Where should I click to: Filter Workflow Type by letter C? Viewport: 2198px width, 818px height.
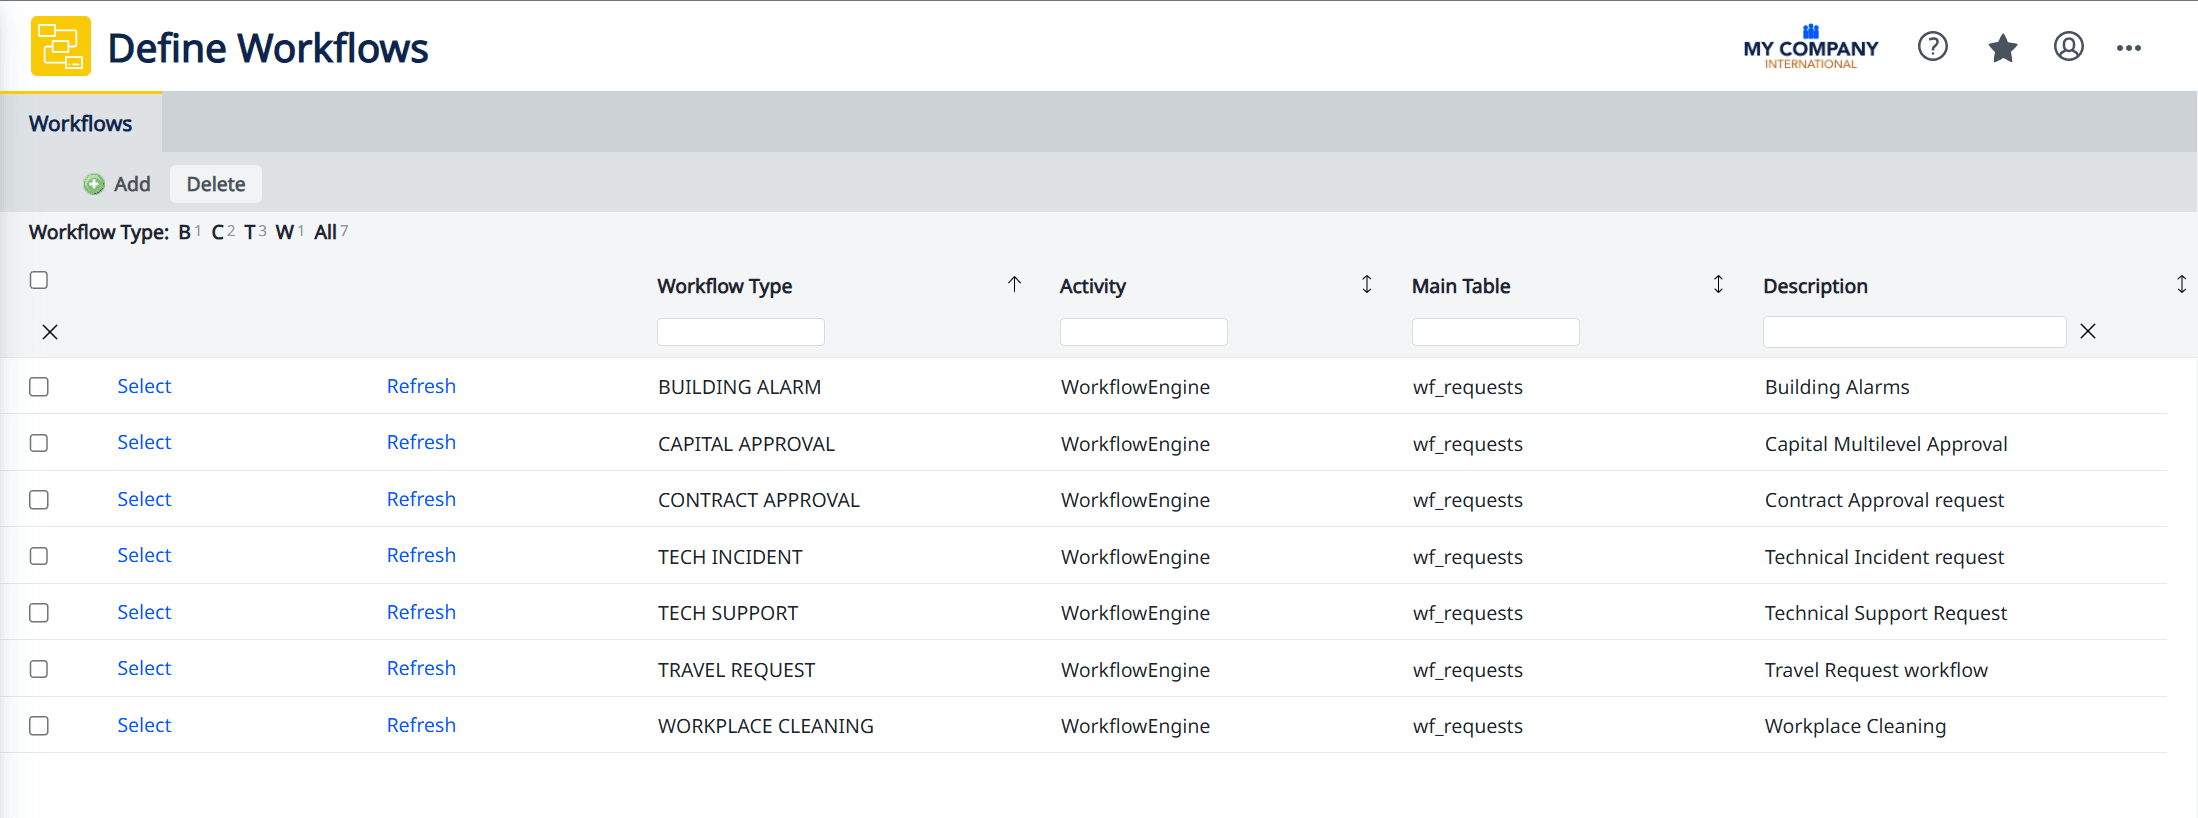click(217, 232)
